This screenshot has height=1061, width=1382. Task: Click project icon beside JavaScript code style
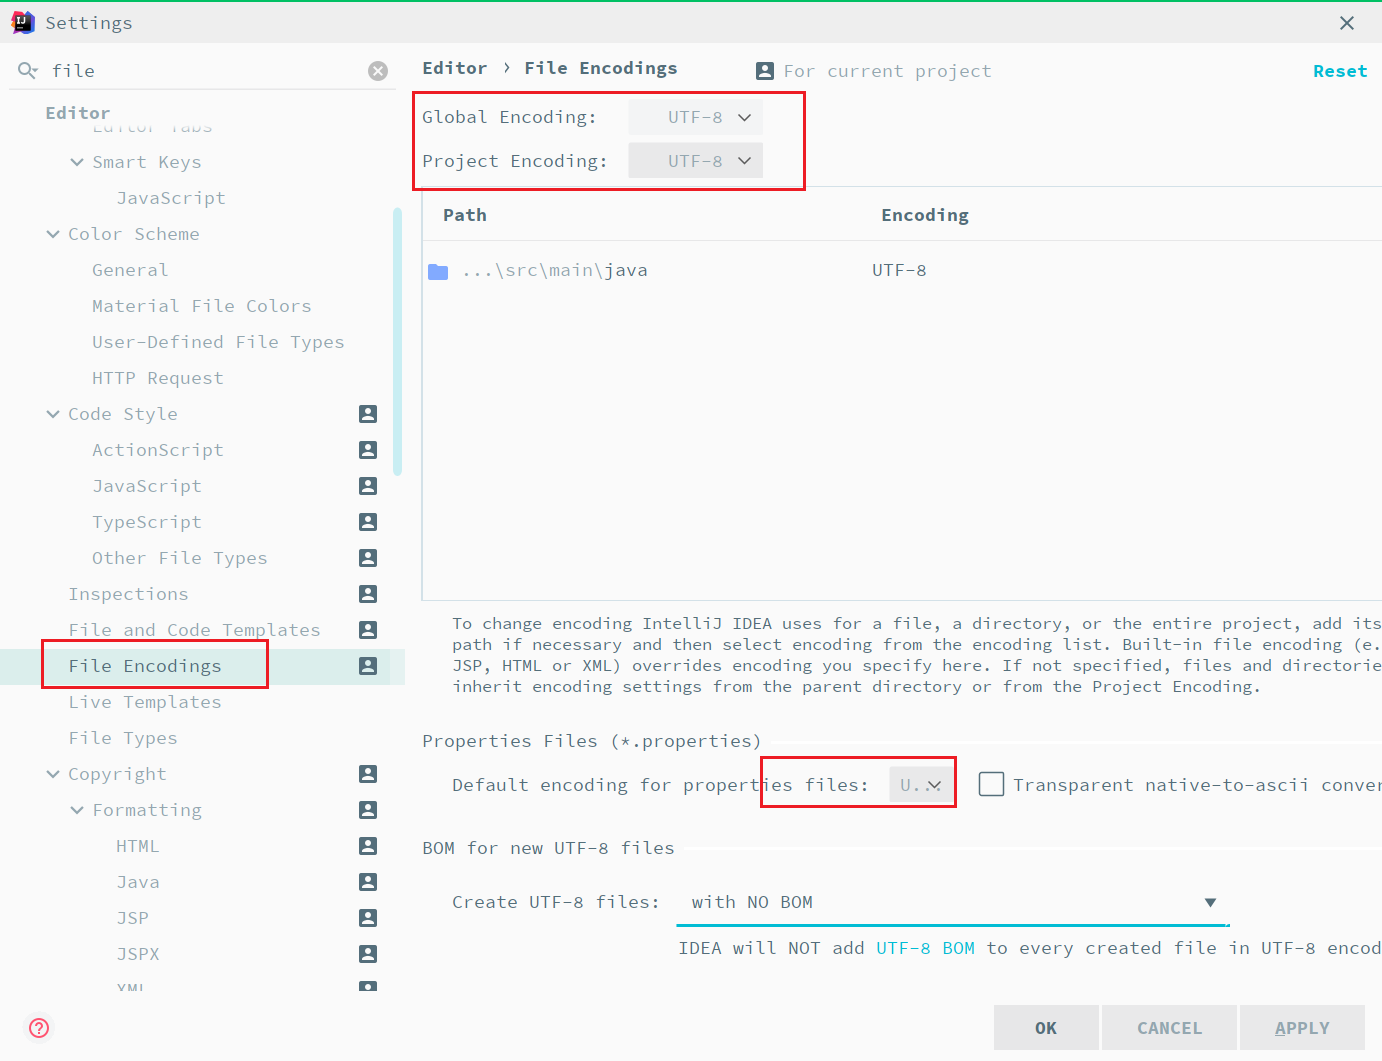pyautogui.click(x=368, y=486)
